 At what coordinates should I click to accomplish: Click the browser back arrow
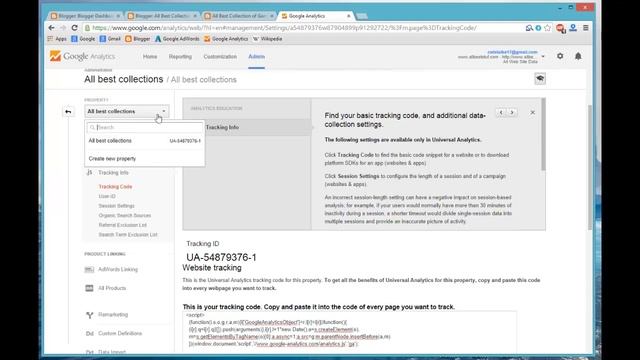[51, 28]
